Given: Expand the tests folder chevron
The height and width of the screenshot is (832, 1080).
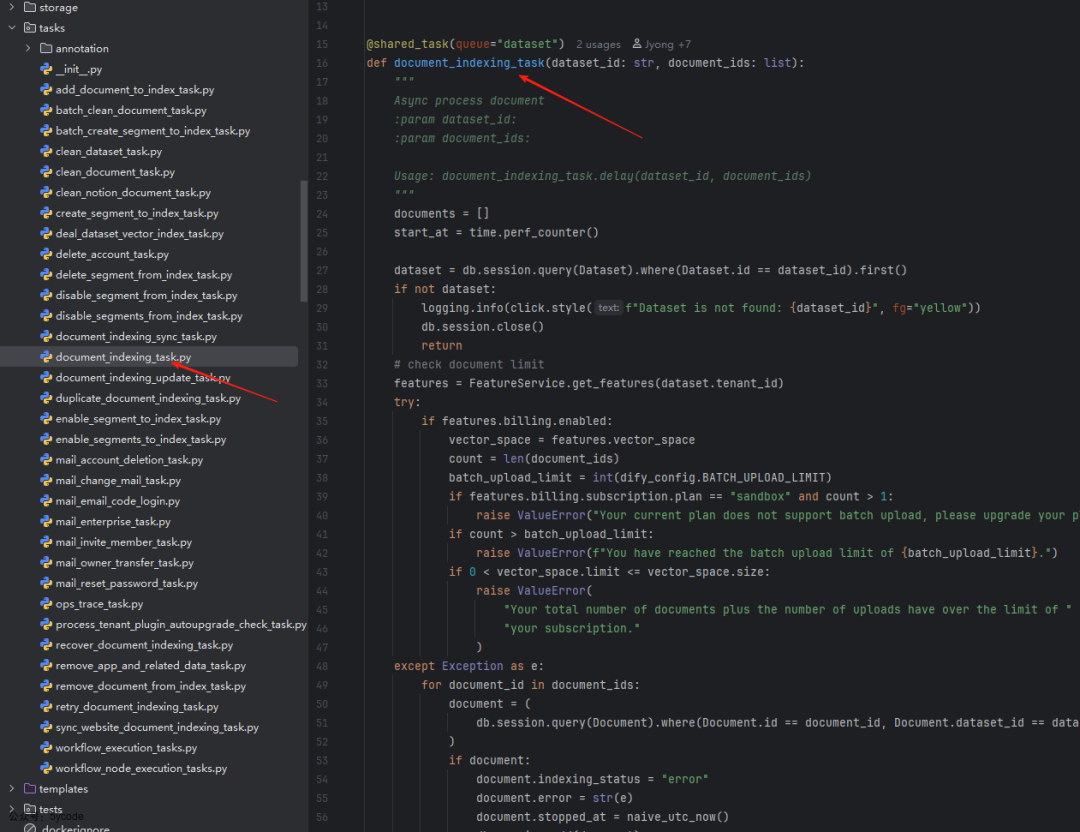Looking at the screenshot, I should pos(12,809).
